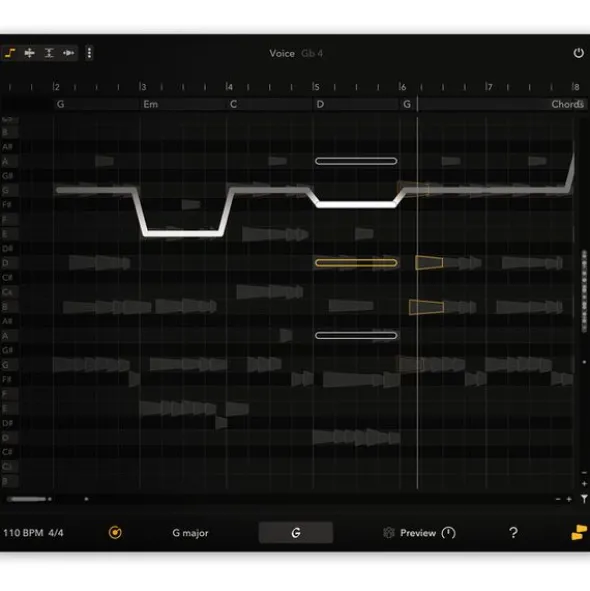This screenshot has width=590, height=591.
Task: Open the G chord selector button
Action: 296,533
